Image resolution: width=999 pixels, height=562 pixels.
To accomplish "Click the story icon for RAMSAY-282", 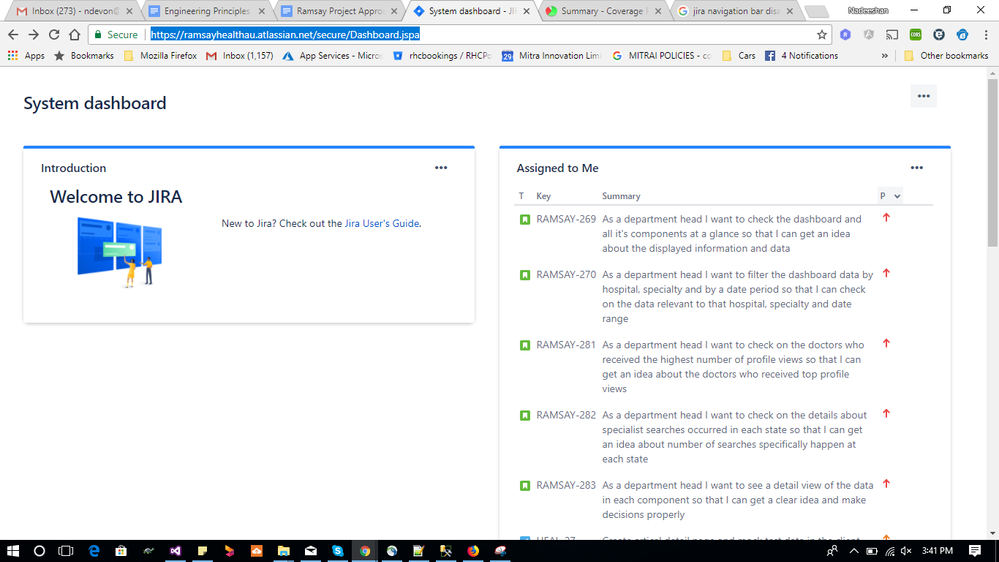I will pyautogui.click(x=524, y=415).
